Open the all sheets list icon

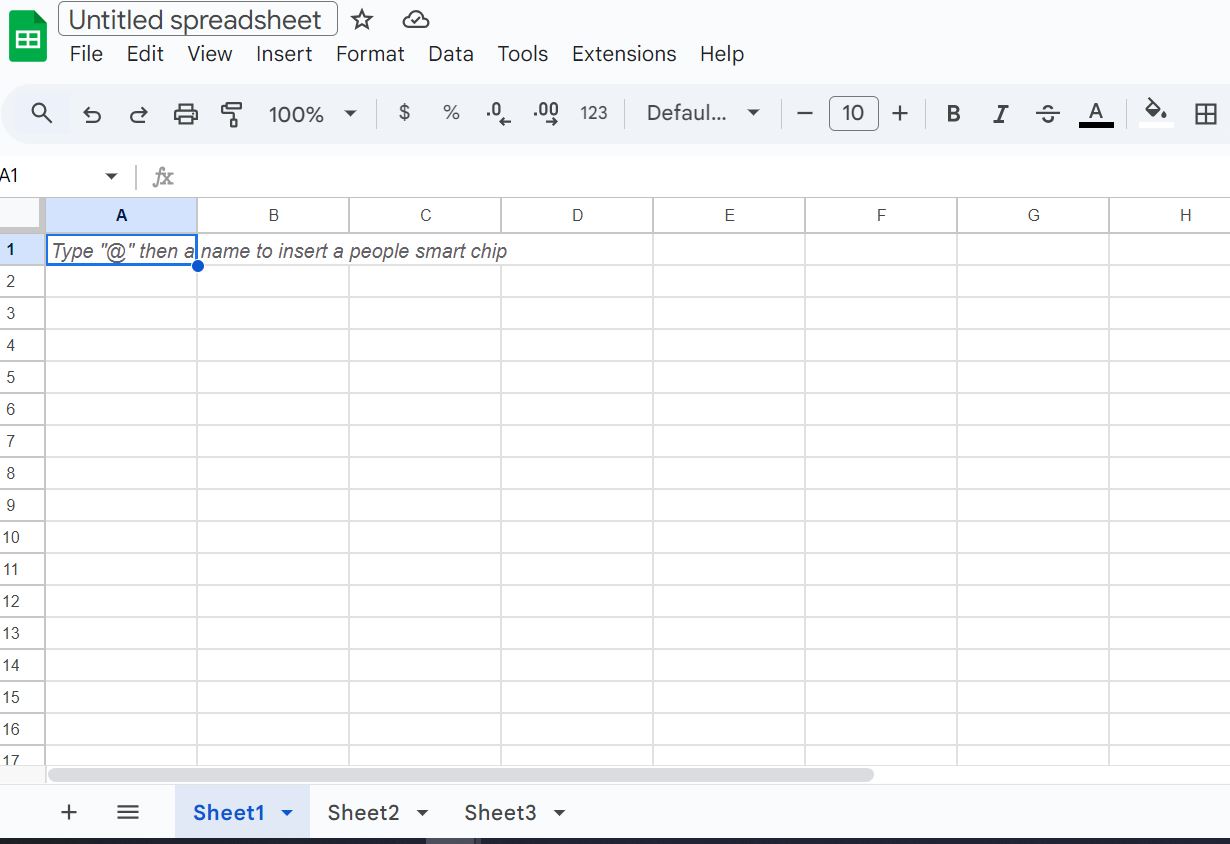click(128, 812)
